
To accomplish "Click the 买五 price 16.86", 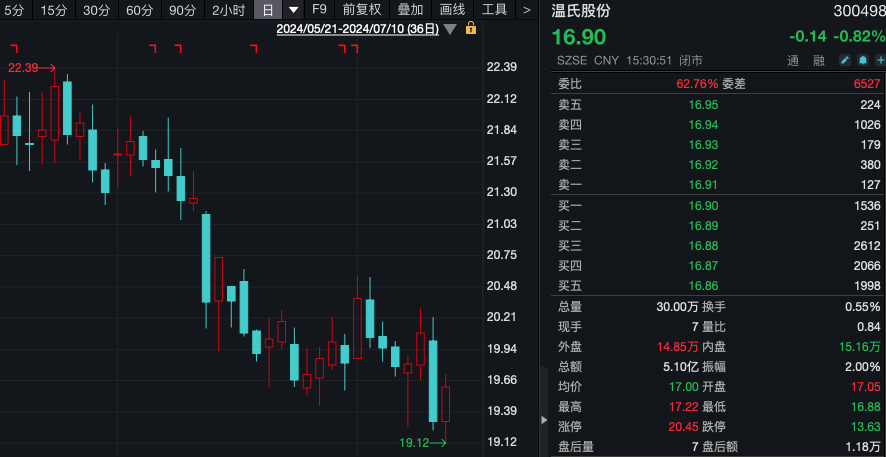I will [x=703, y=286].
